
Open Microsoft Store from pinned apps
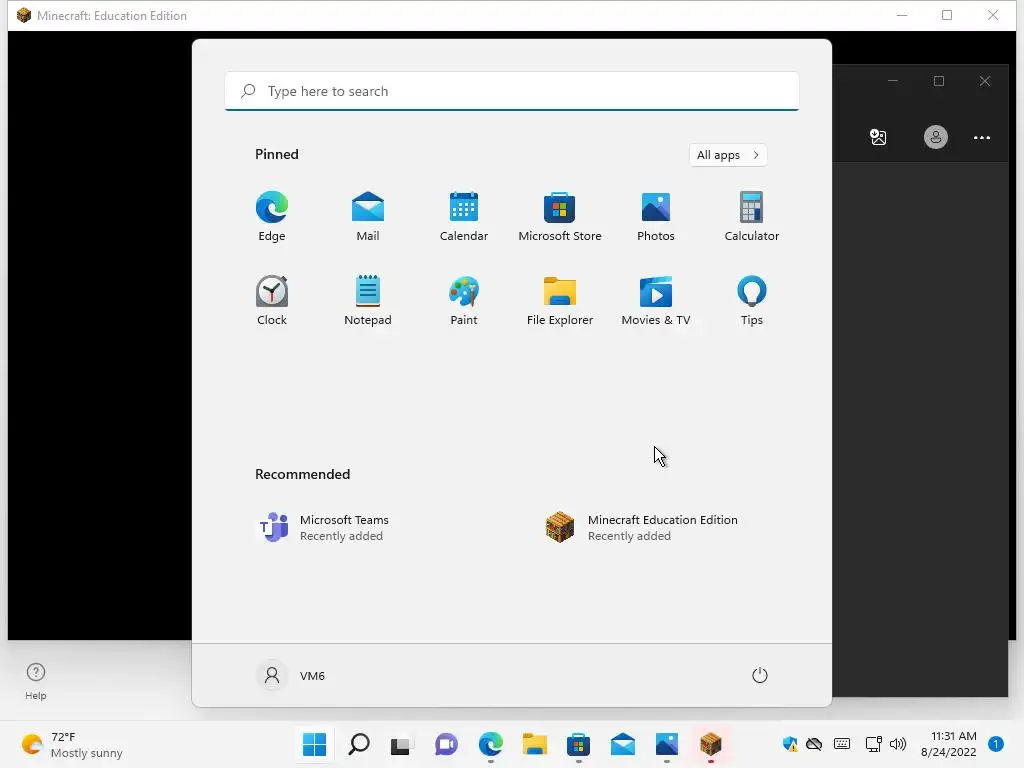click(560, 216)
